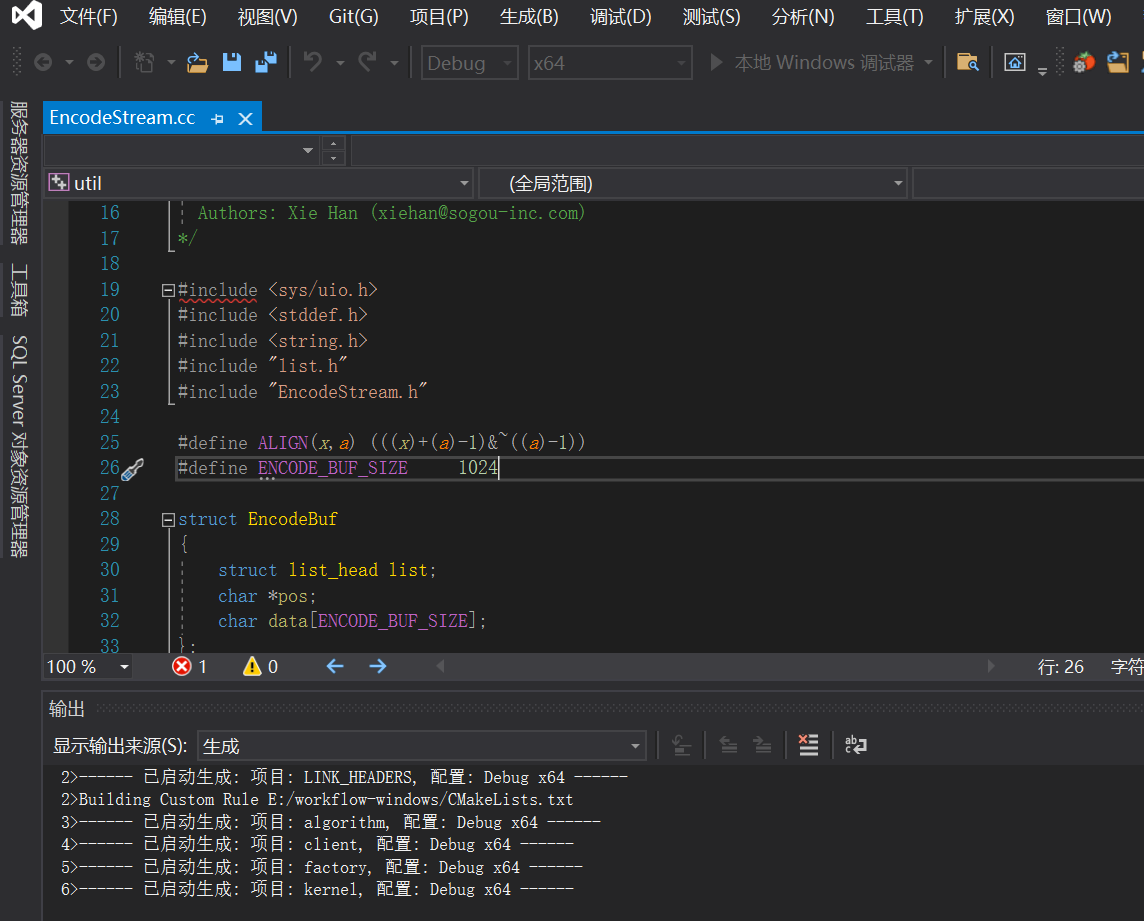
Task: Open the 调试(D) menu
Action: tap(620, 17)
